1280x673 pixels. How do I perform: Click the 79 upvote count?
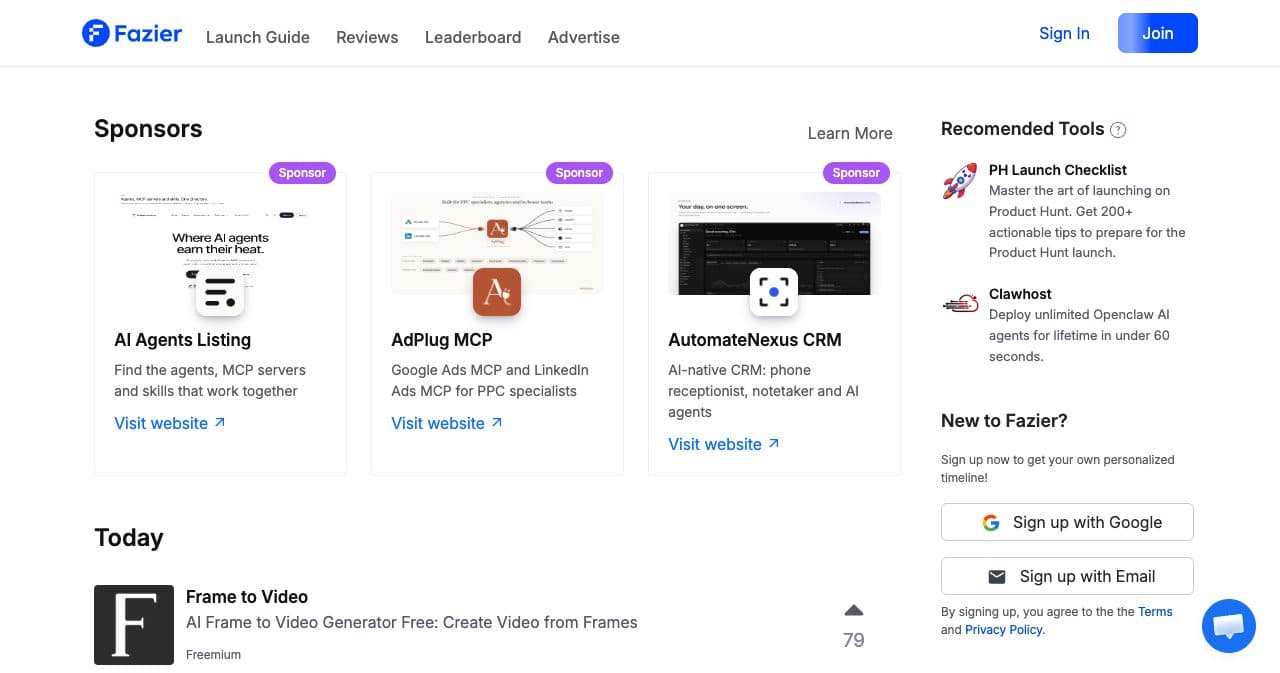853,640
